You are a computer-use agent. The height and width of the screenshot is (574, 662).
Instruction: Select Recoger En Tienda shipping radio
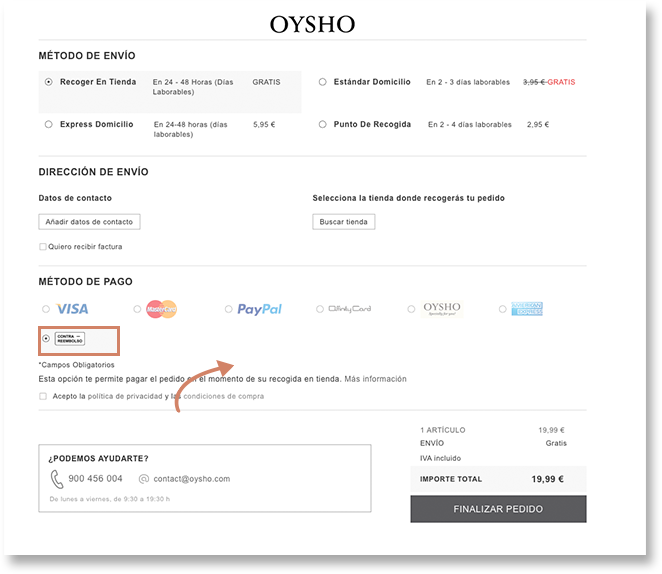point(49,82)
